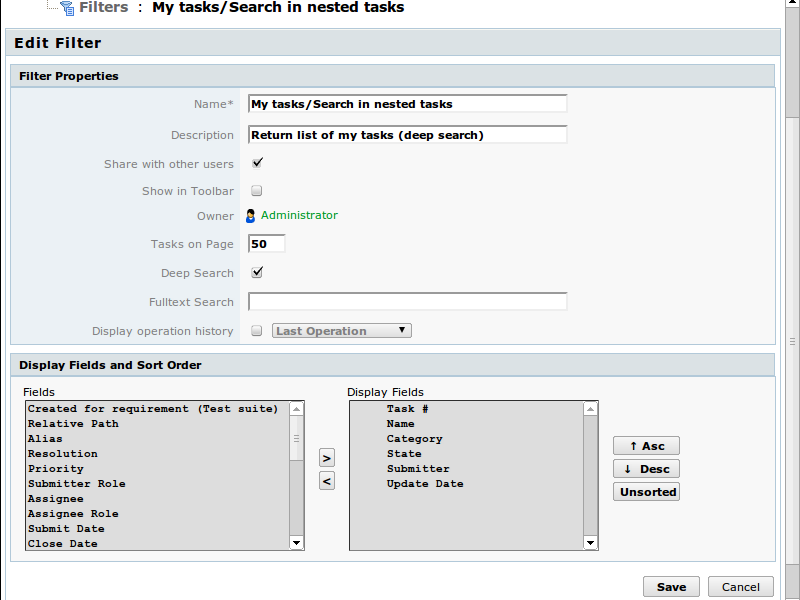Set sort order to Unsorted
The height and width of the screenshot is (600, 800).
click(x=646, y=492)
